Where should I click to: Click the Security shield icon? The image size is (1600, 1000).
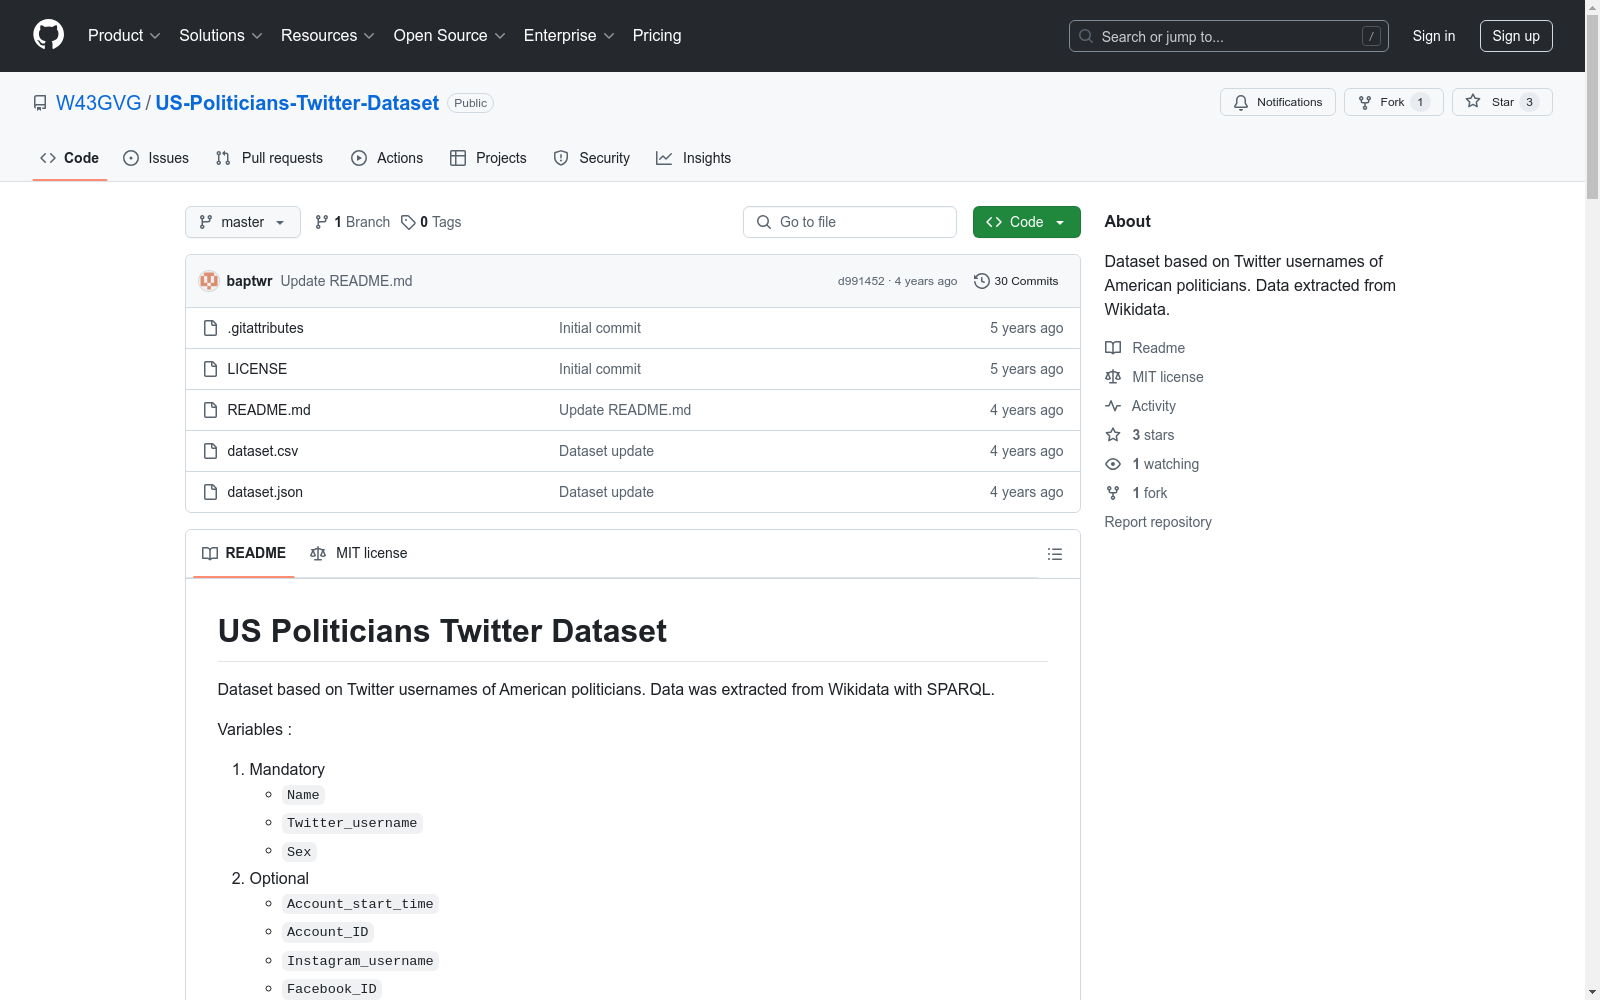(561, 158)
